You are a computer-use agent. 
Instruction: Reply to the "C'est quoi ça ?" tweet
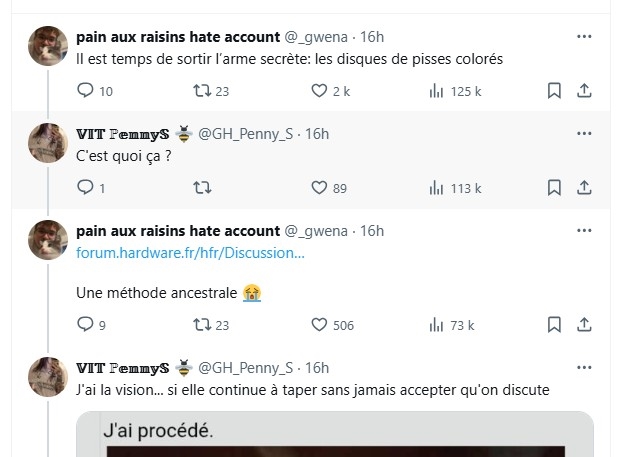[x=85, y=187]
